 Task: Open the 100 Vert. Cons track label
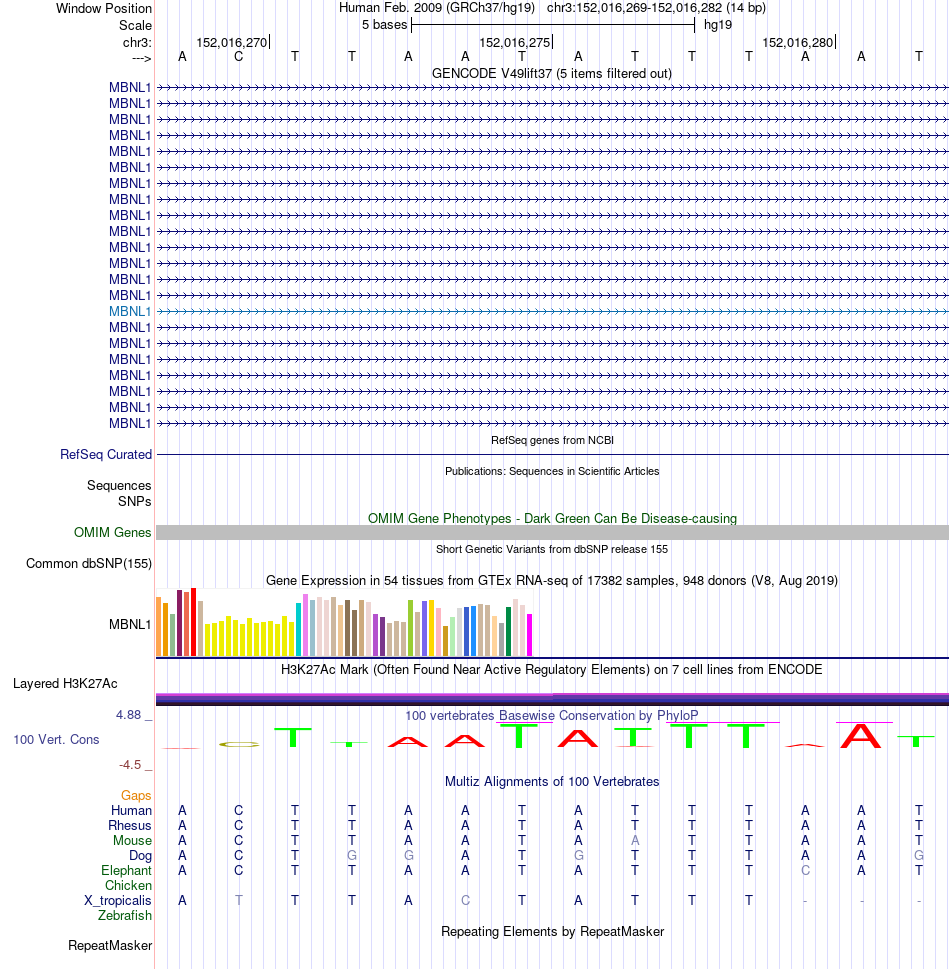click(56, 739)
